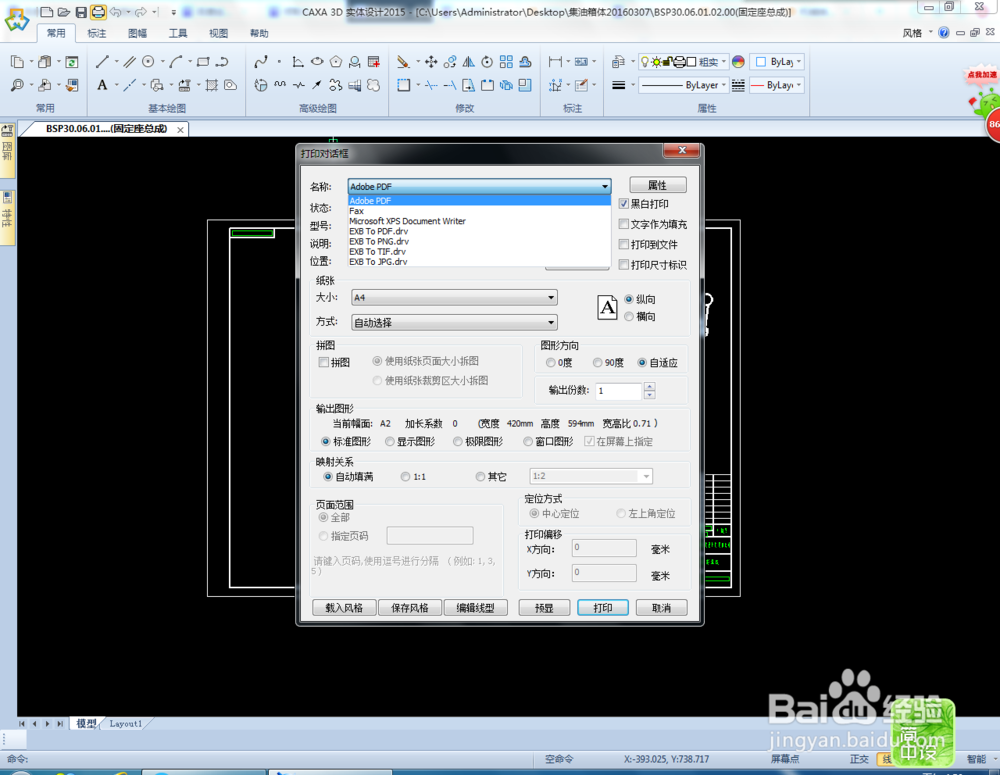Select the 显示图形 radio button
Image resolution: width=1000 pixels, height=775 pixels.
point(390,441)
